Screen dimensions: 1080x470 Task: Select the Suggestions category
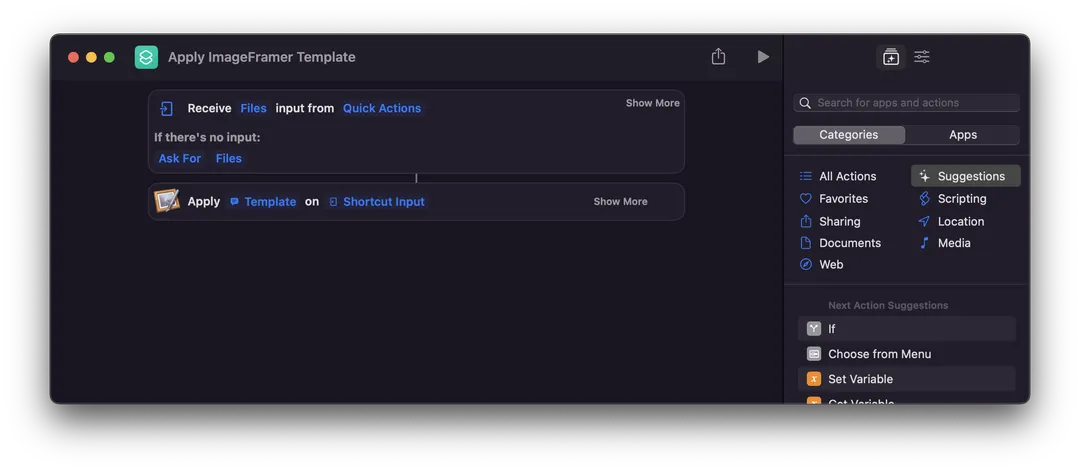point(966,176)
